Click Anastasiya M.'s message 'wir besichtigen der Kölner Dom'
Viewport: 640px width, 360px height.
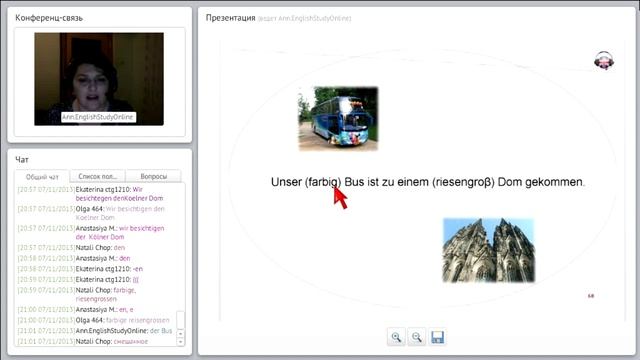[x=120, y=233]
